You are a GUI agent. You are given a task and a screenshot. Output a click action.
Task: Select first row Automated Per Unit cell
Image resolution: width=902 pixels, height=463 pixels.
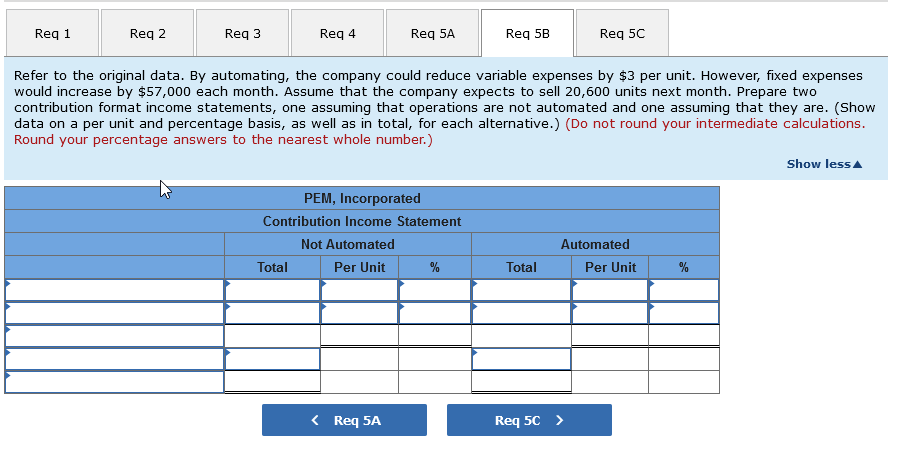point(610,290)
